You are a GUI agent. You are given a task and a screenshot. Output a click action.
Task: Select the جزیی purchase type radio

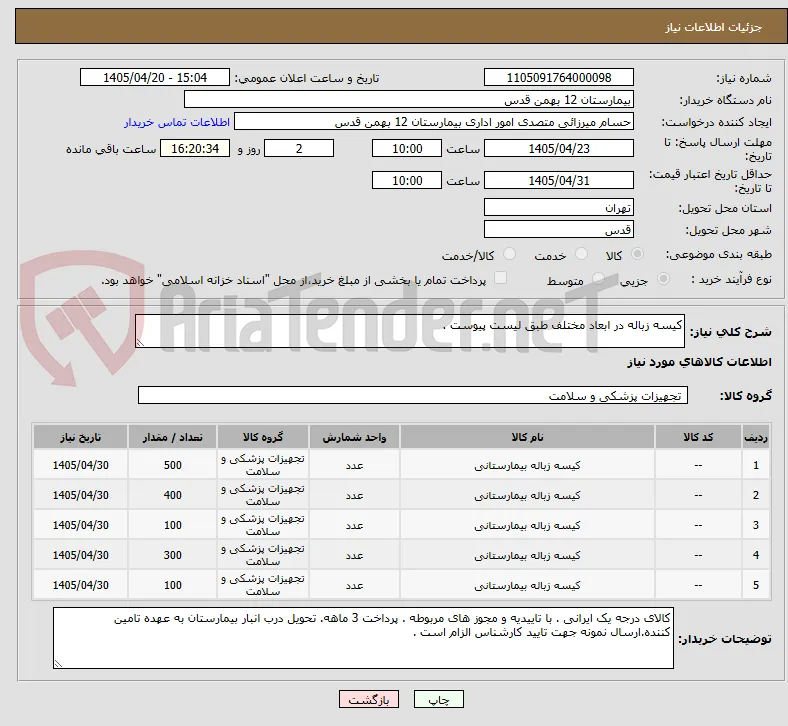[663, 279]
